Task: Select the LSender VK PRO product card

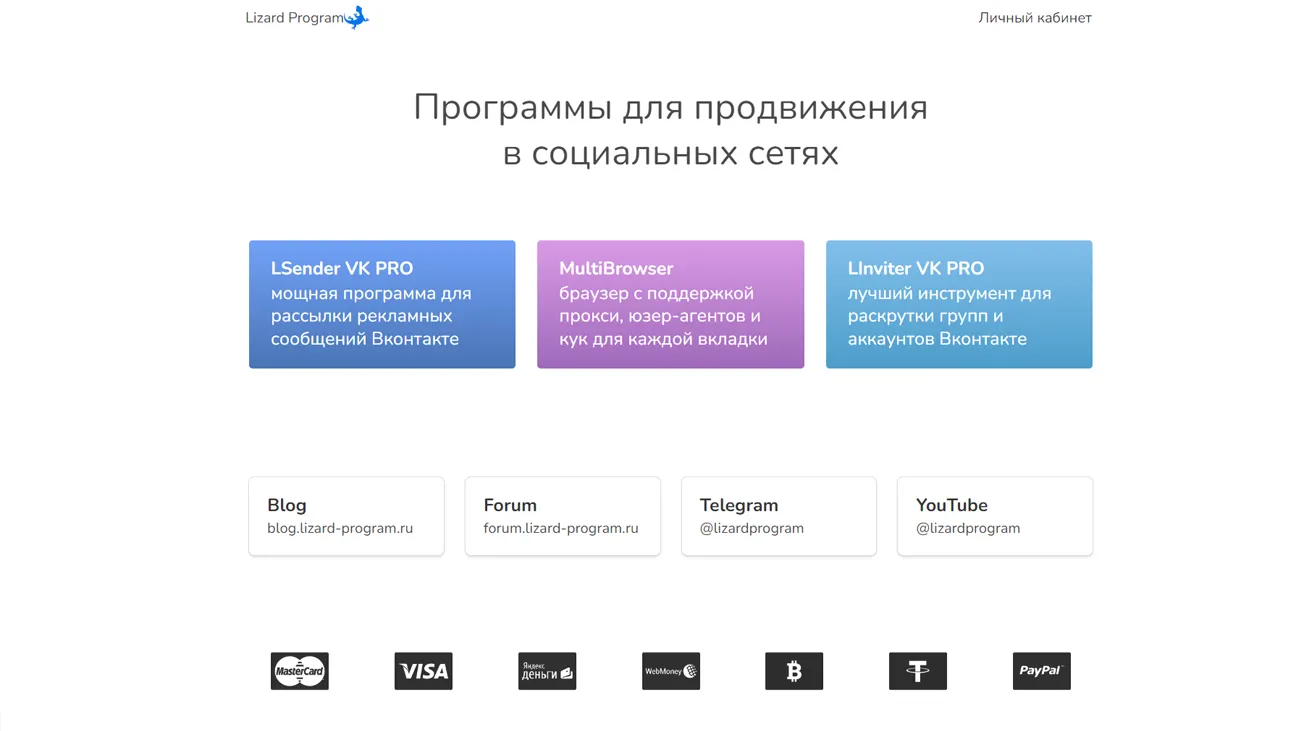Action: pos(382,304)
